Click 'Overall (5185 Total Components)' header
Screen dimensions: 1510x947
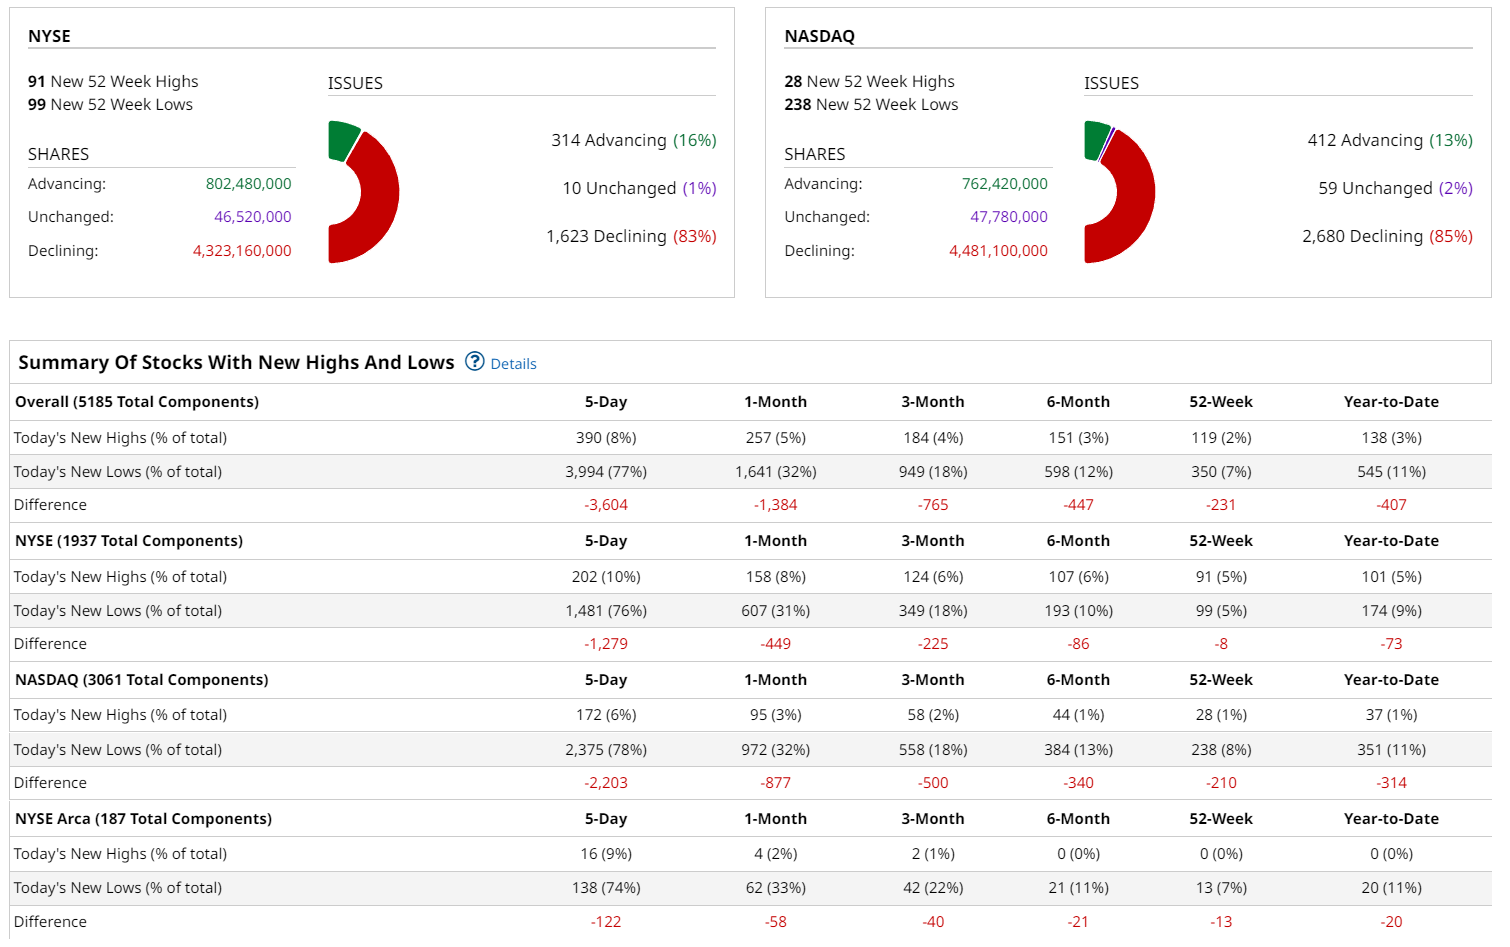click(137, 402)
